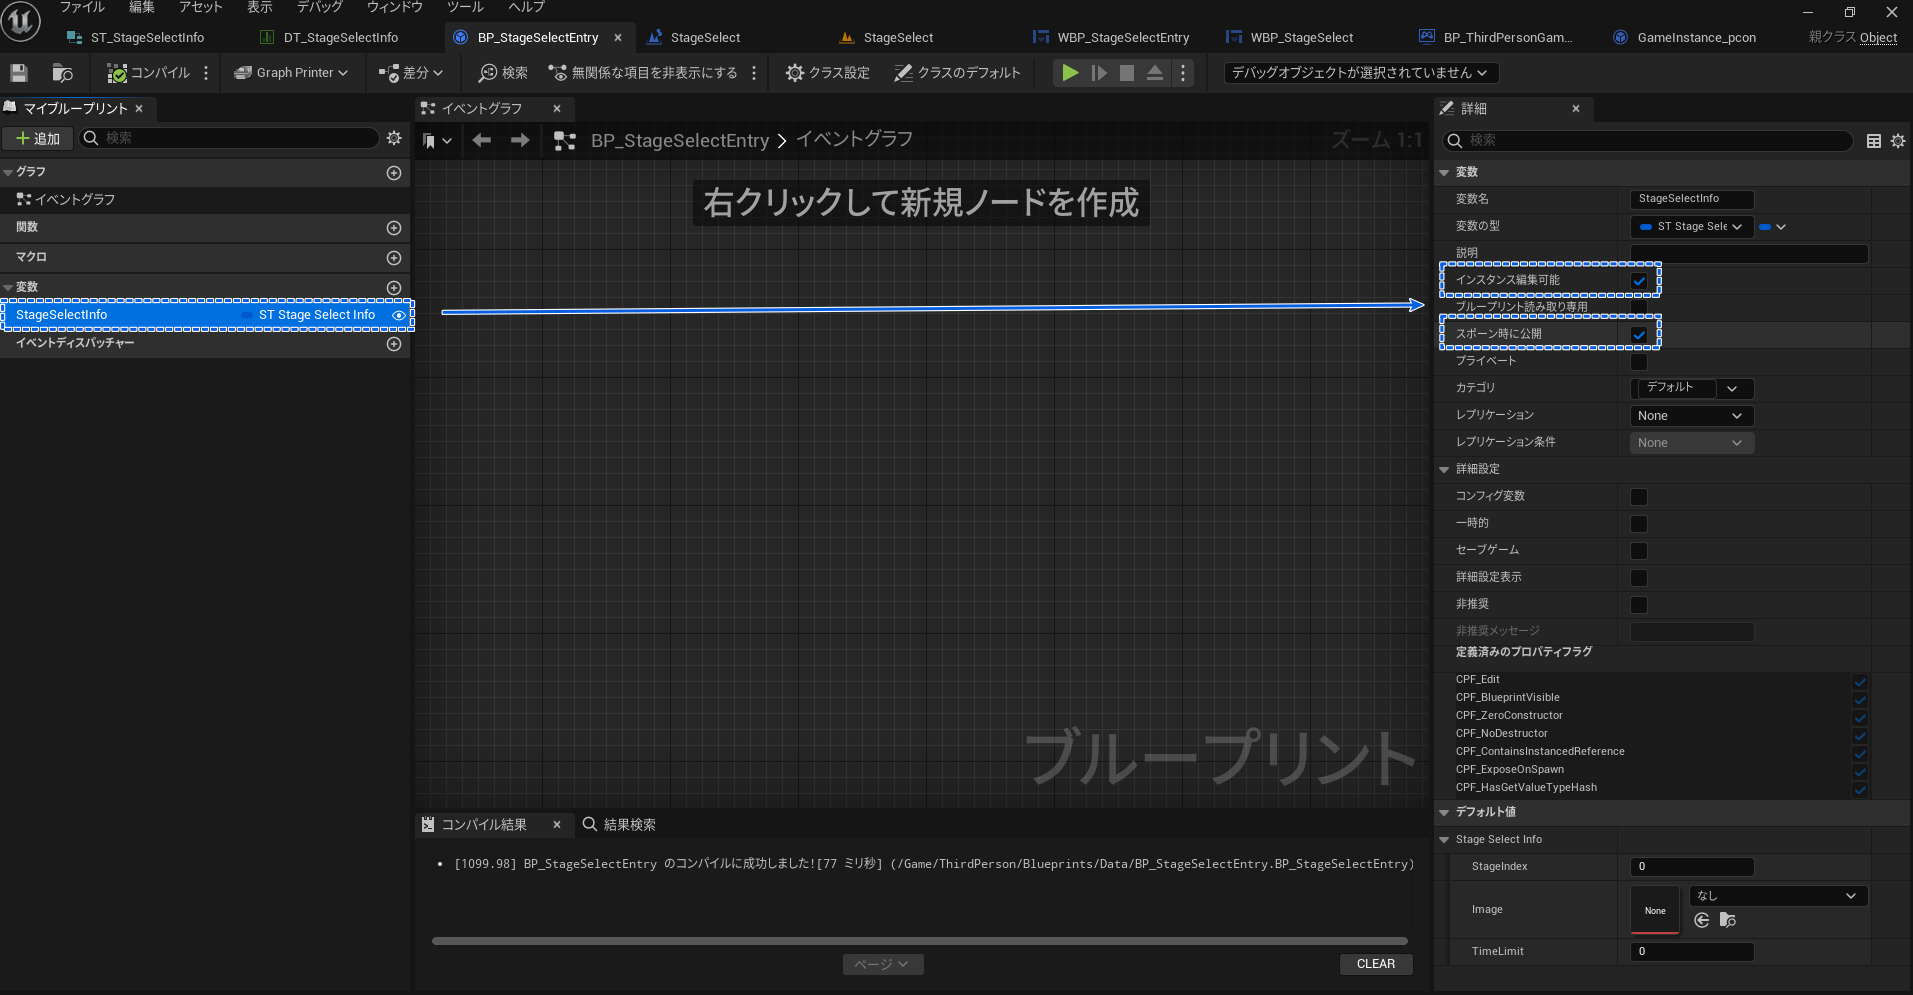The width and height of the screenshot is (1913, 995).
Task: Open the レプリケーション None dropdown
Action: (x=1690, y=415)
